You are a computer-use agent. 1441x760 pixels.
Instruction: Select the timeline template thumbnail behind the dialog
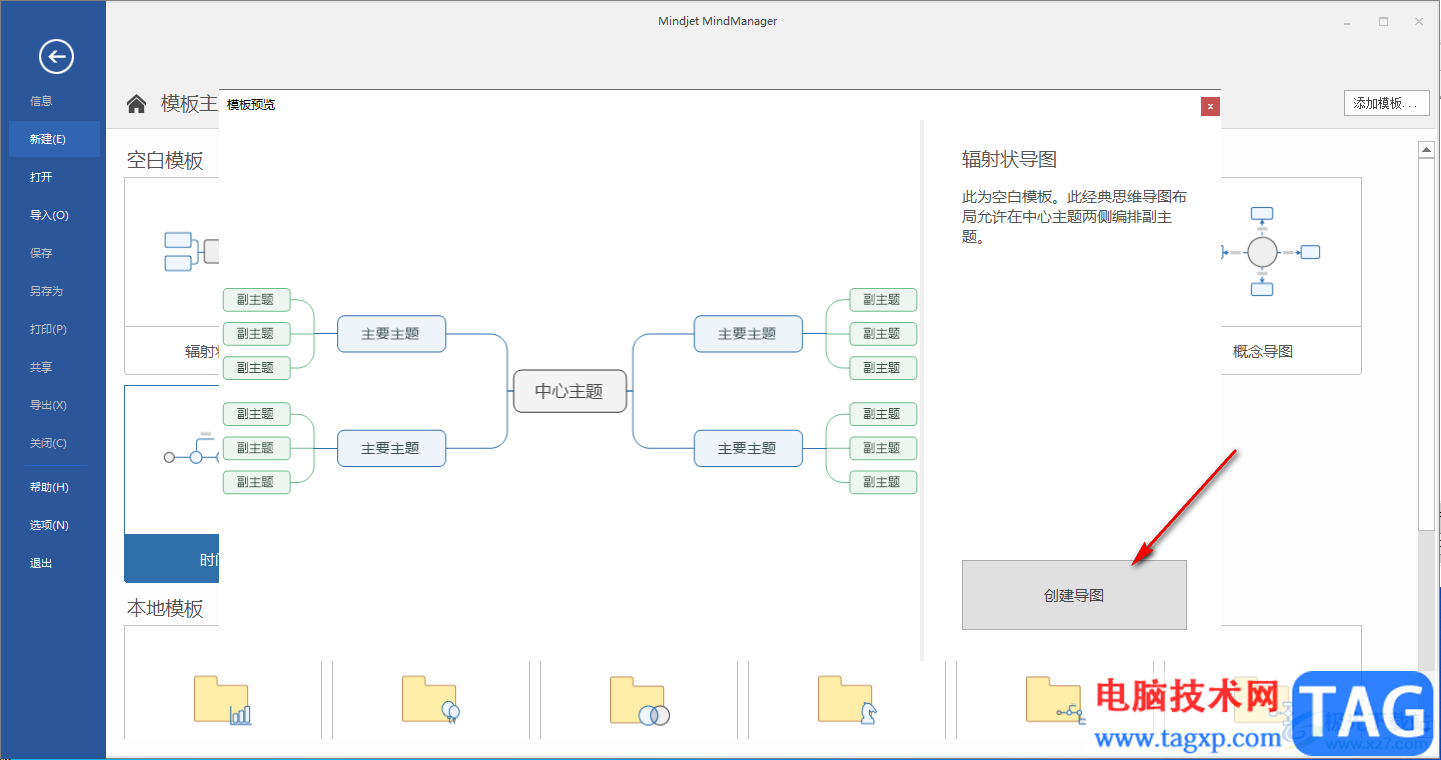pos(172,484)
